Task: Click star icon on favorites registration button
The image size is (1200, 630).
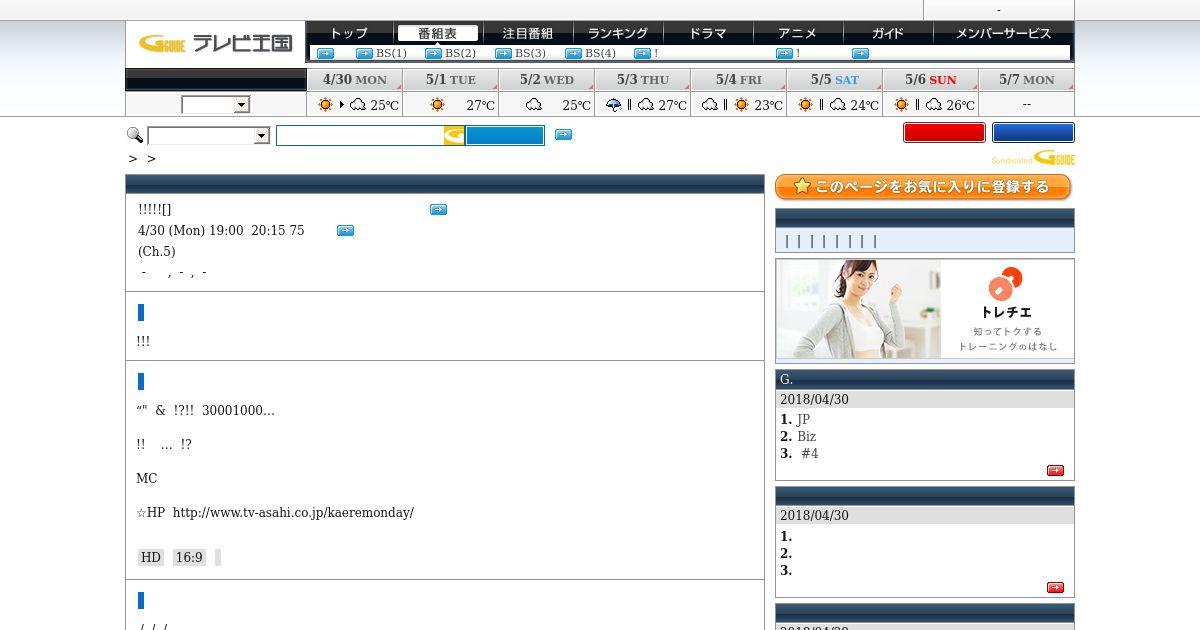Action: (801, 186)
